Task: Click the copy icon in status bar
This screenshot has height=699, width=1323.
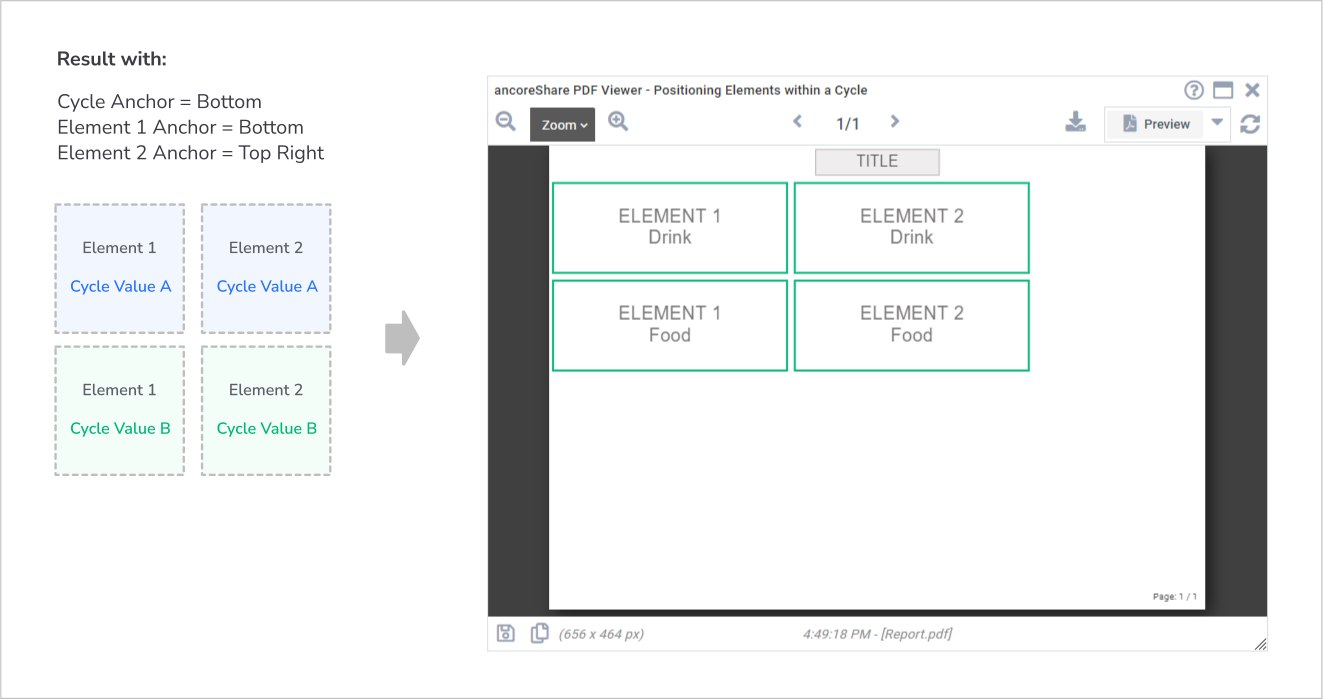Action: point(540,633)
